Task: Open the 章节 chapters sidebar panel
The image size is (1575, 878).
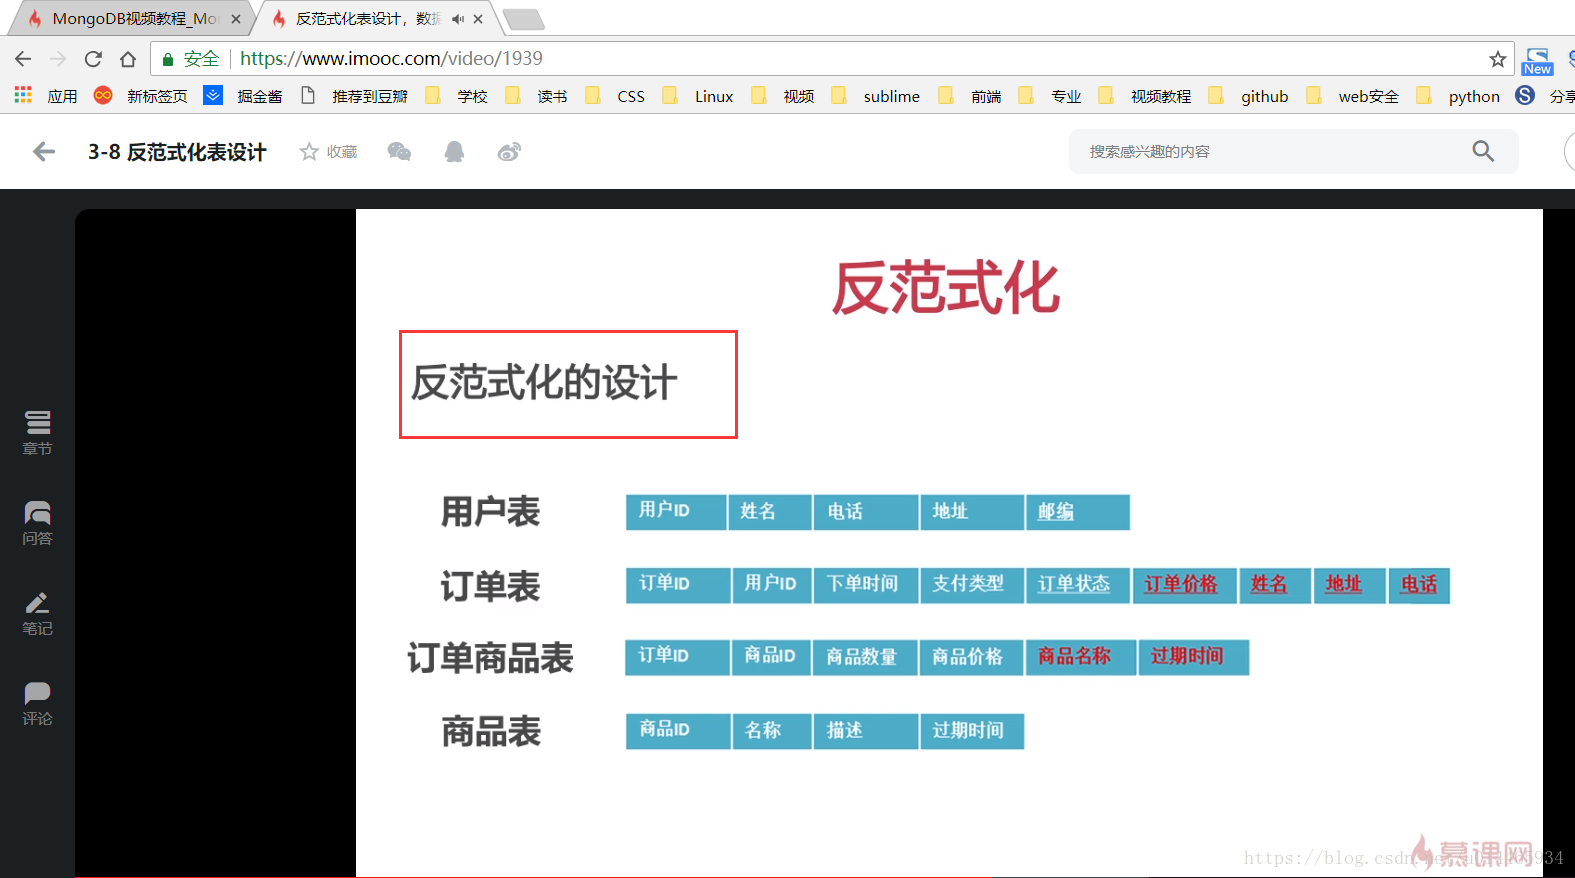Action: pyautogui.click(x=37, y=433)
